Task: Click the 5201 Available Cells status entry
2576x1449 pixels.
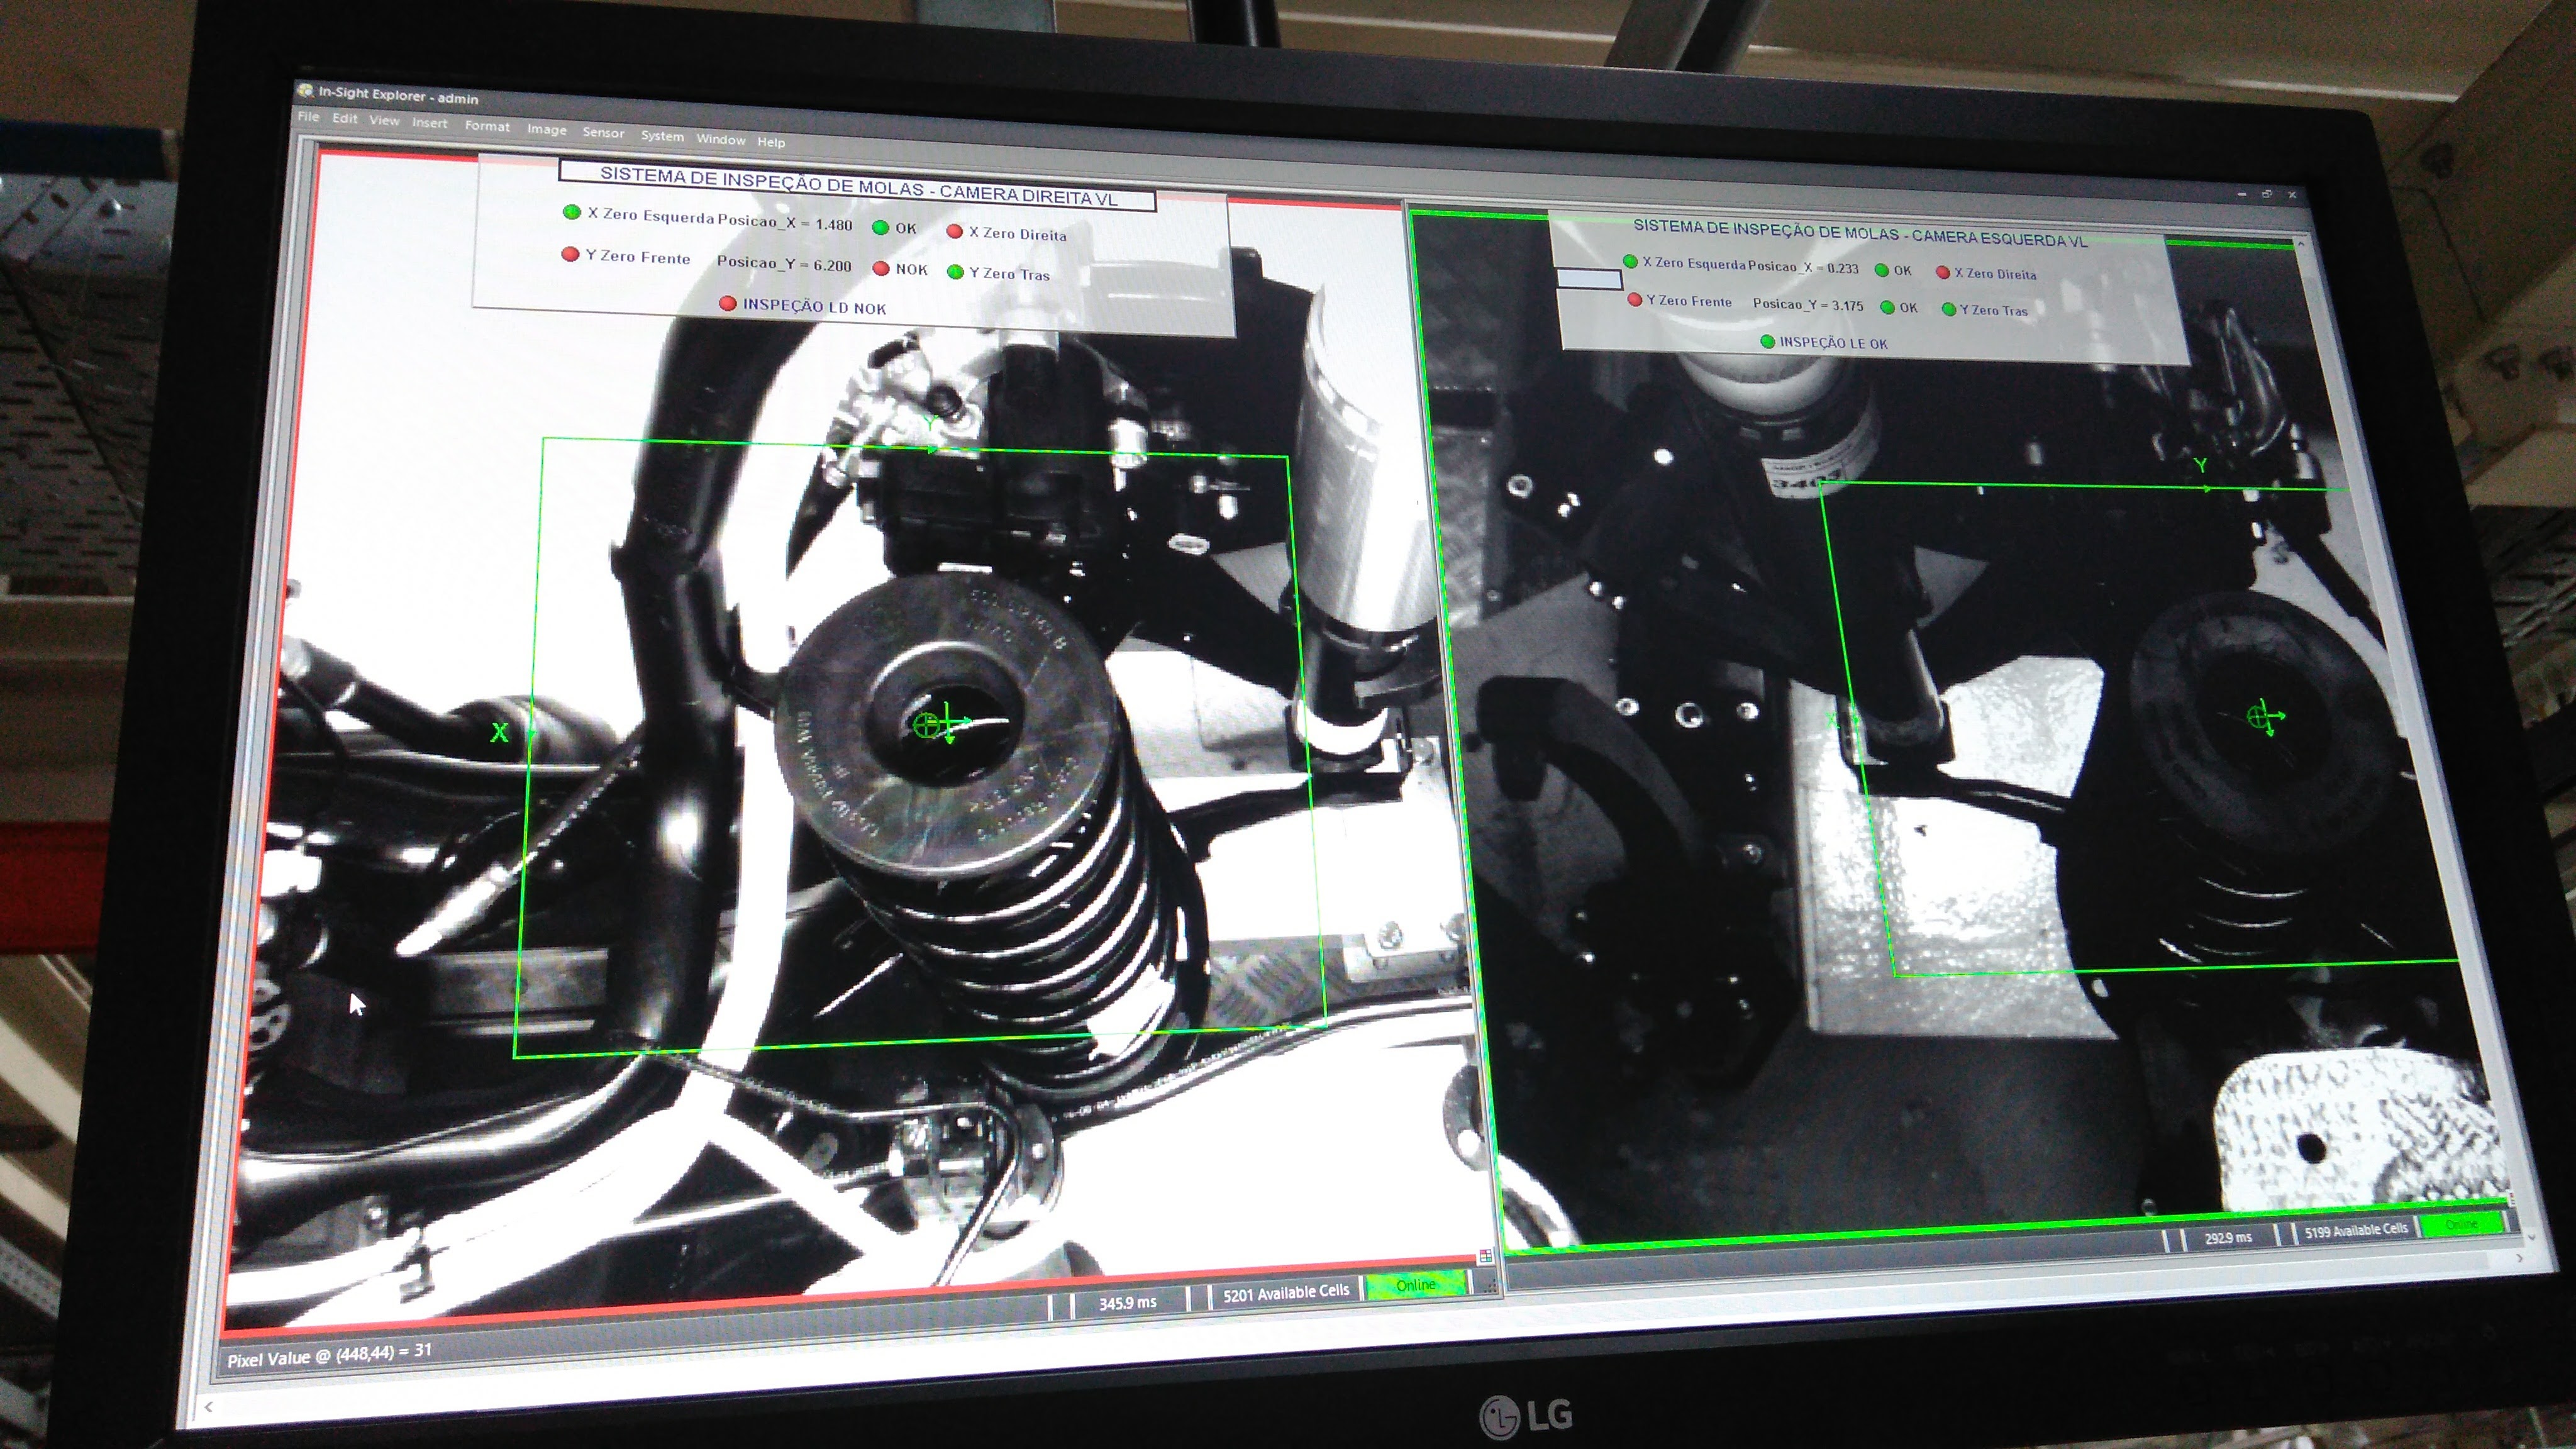Action: 1286,1293
